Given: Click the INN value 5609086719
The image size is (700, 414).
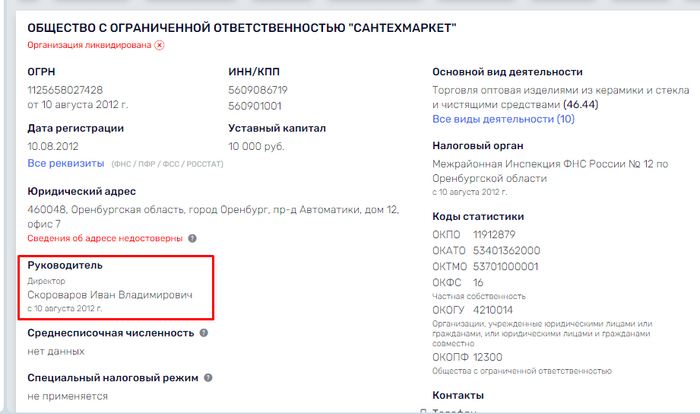Looking at the screenshot, I should coord(258,90).
